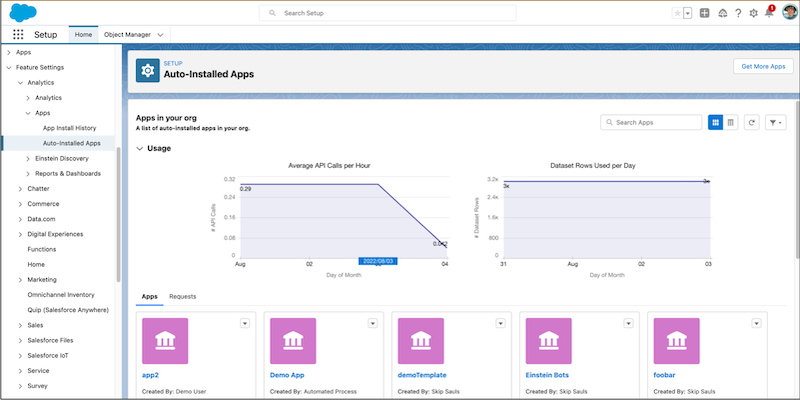The height and width of the screenshot is (400, 800).
Task: Open the Demo App link
Action: click(x=287, y=375)
